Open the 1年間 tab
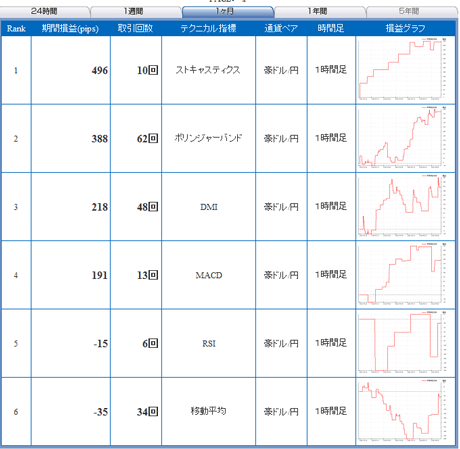460x449 pixels. click(319, 12)
